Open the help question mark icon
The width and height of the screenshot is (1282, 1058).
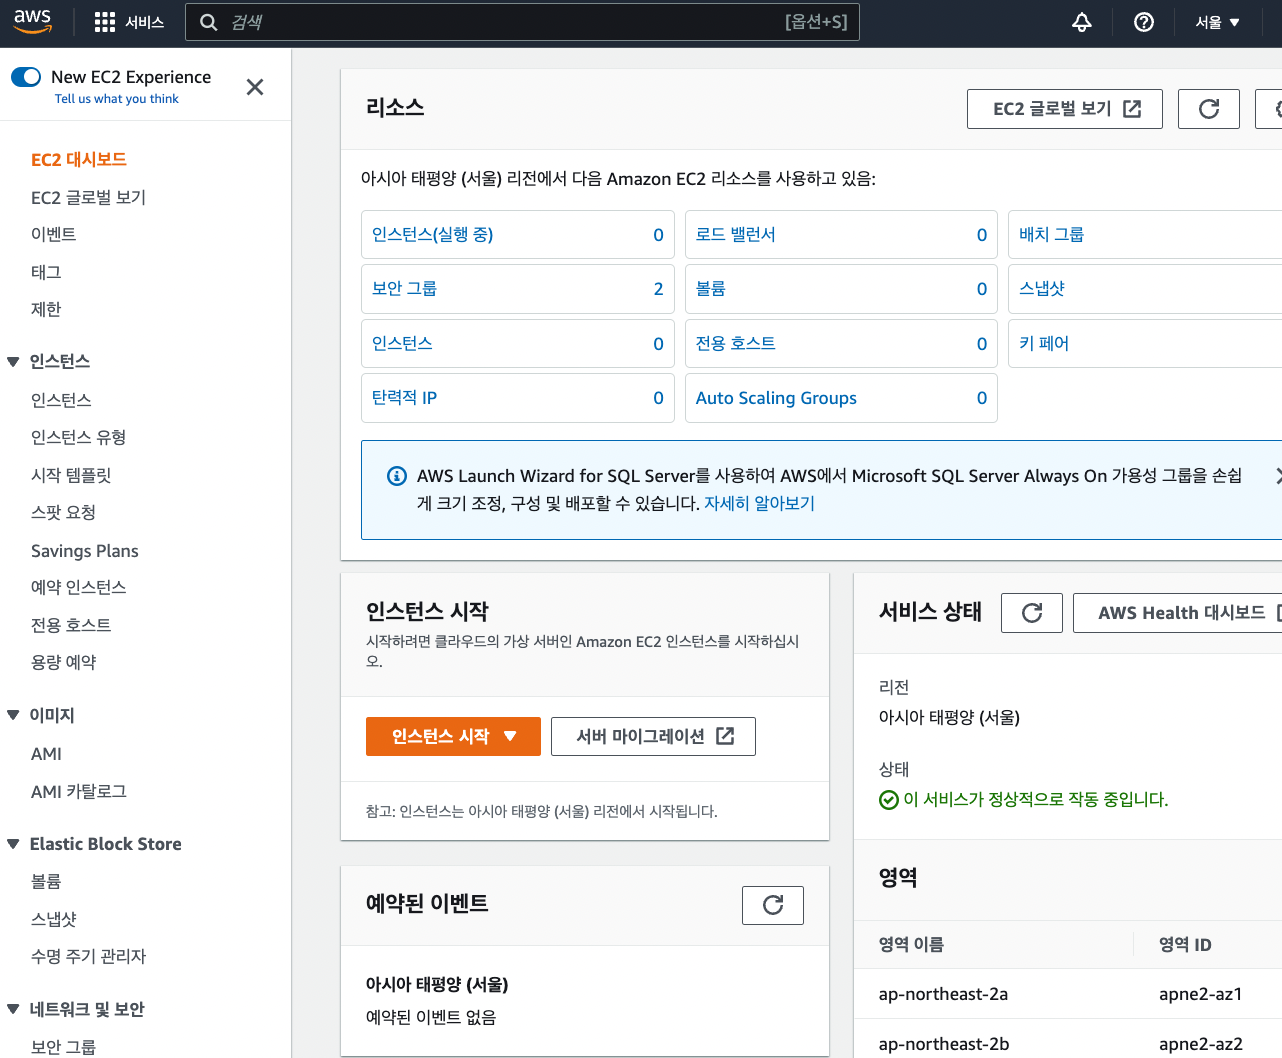(x=1144, y=22)
